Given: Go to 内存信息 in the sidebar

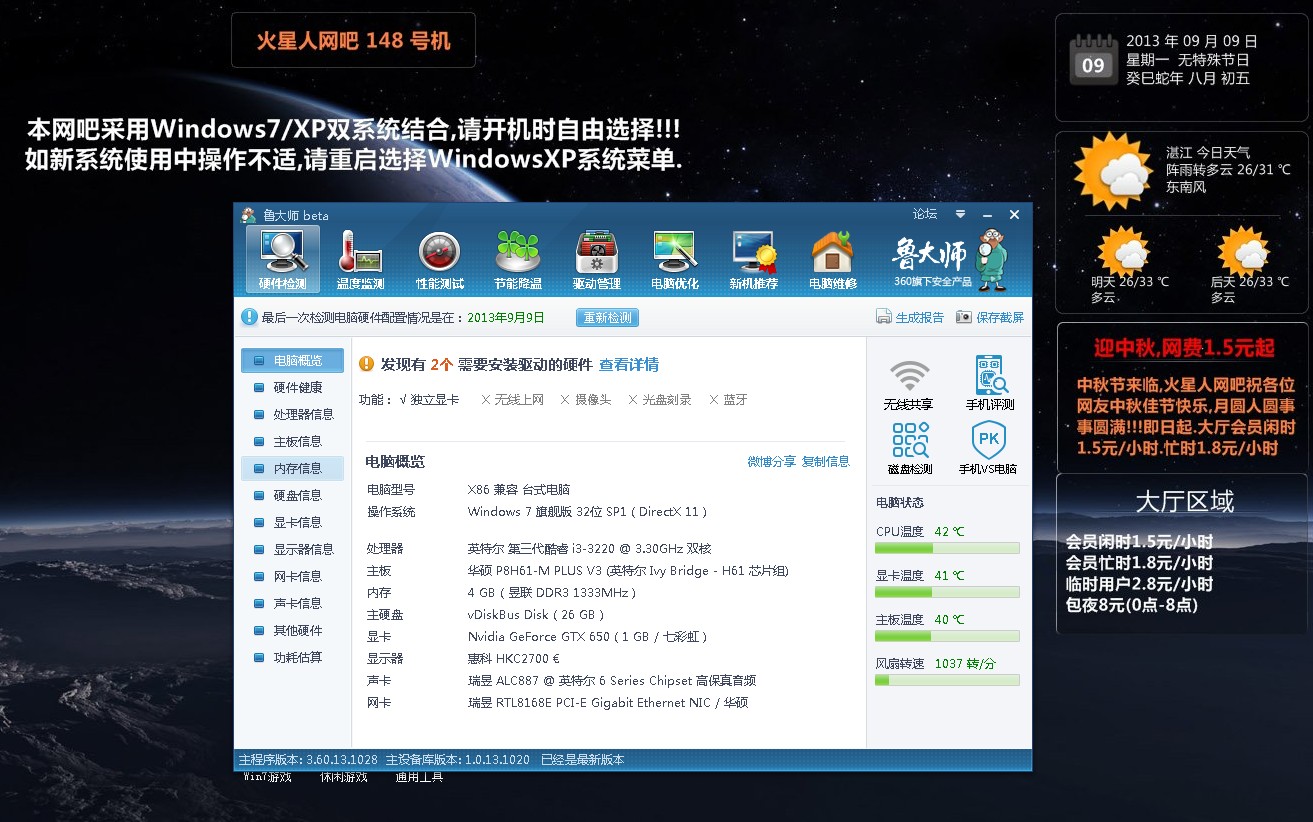Looking at the screenshot, I should click(292, 468).
